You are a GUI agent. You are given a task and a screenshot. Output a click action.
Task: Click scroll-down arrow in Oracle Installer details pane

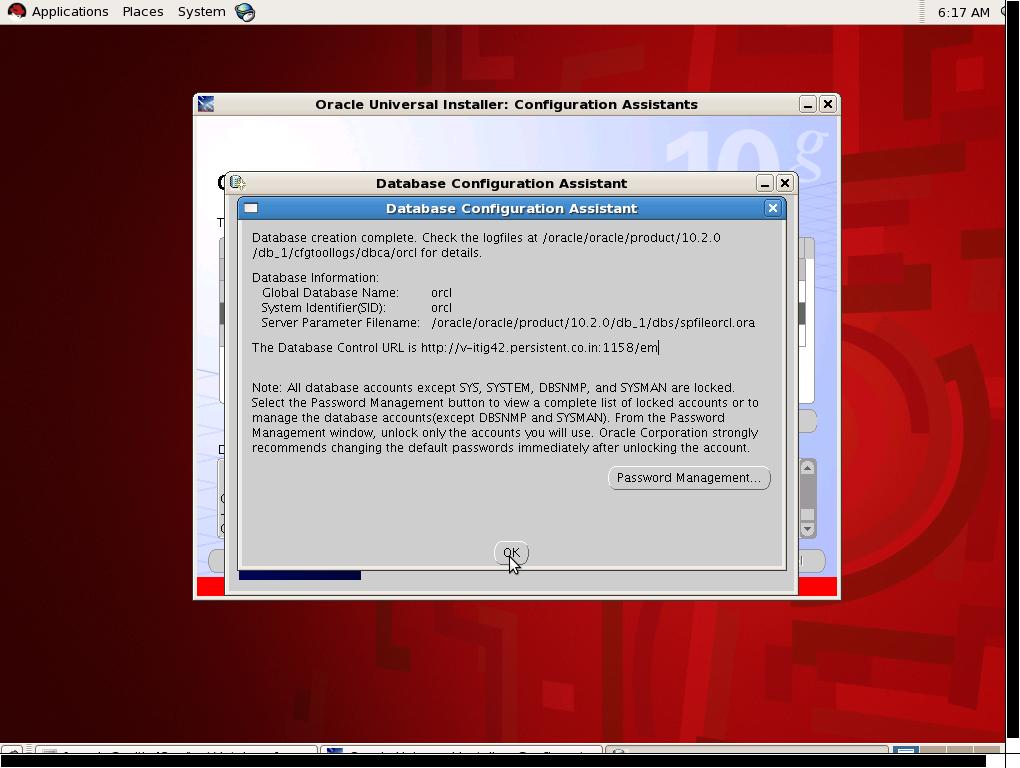(x=807, y=529)
